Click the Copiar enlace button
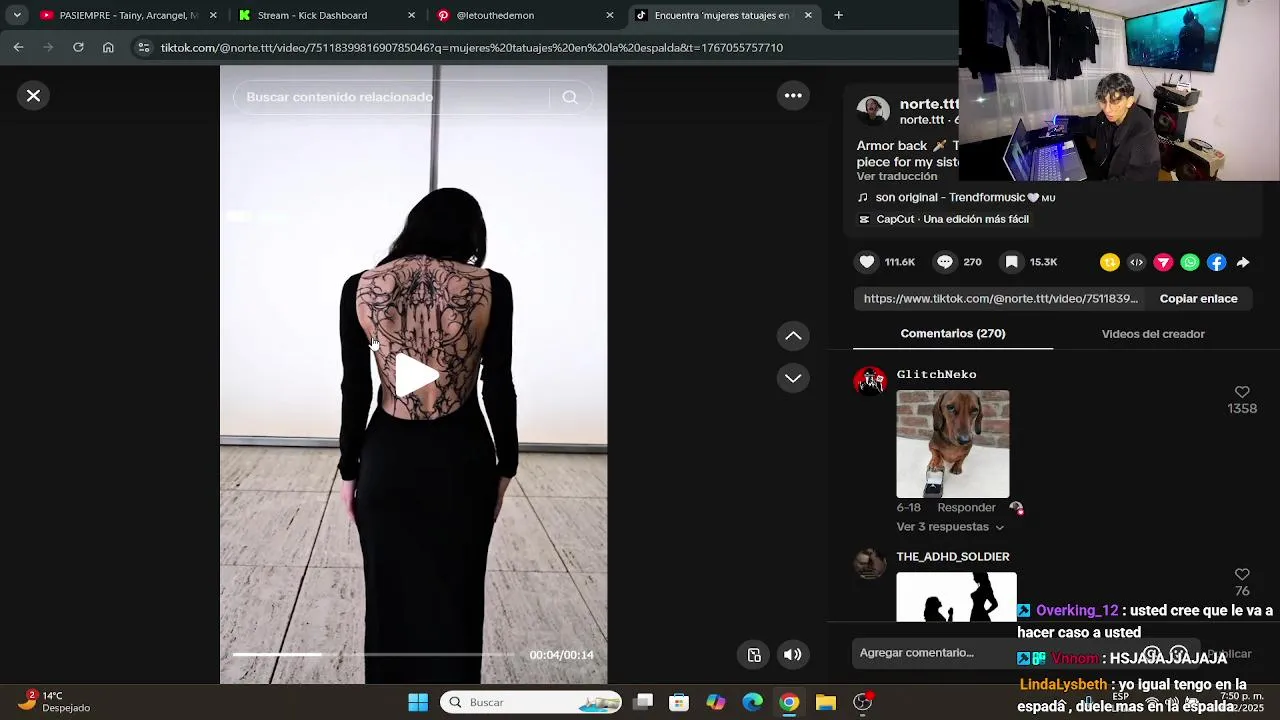Screen dimensions: 1280x720 (1198, 299)
